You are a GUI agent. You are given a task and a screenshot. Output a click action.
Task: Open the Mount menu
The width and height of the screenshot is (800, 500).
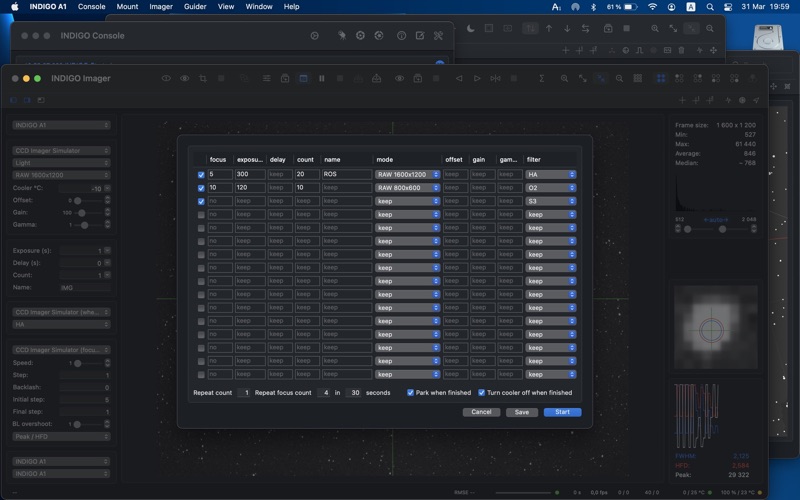click(127, 7)
